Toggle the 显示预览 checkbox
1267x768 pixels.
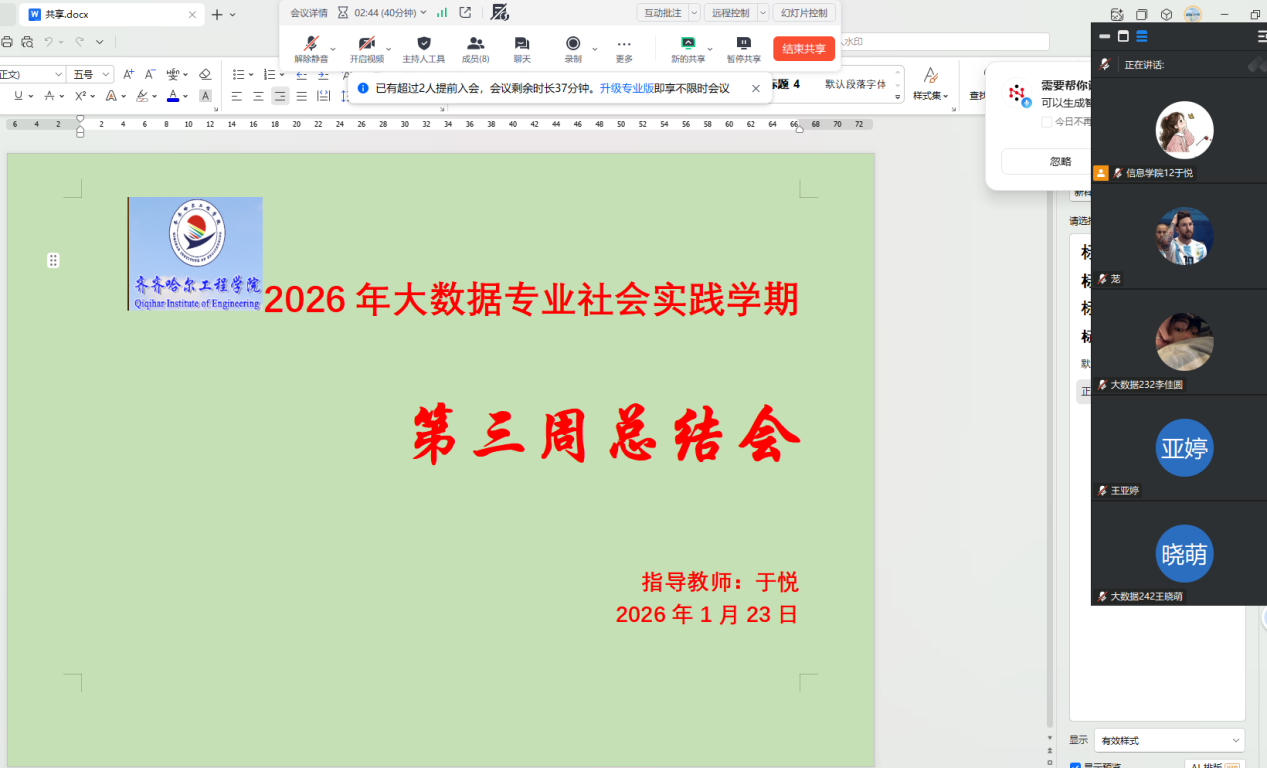pyautogui.click(x=1075, y=766)
